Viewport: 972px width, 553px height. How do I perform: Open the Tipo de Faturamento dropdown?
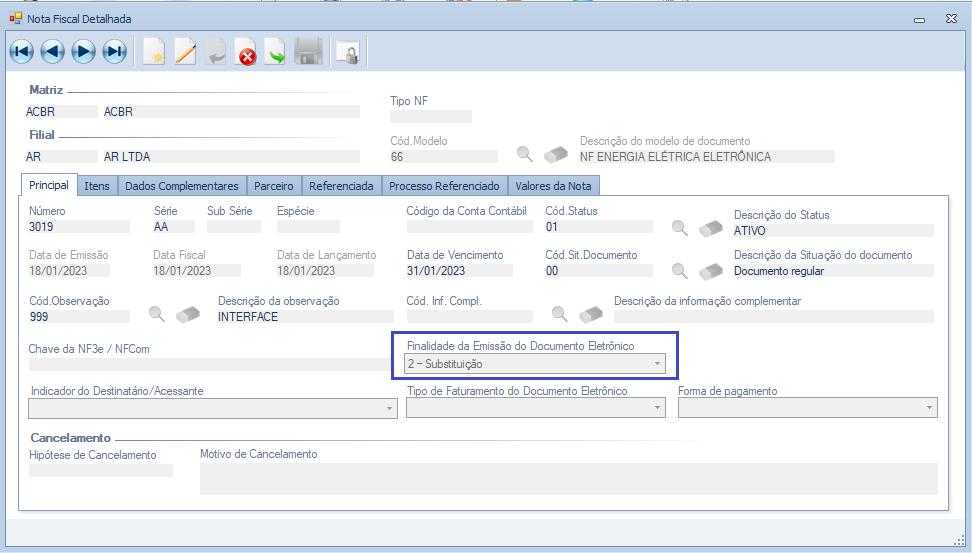658,408
